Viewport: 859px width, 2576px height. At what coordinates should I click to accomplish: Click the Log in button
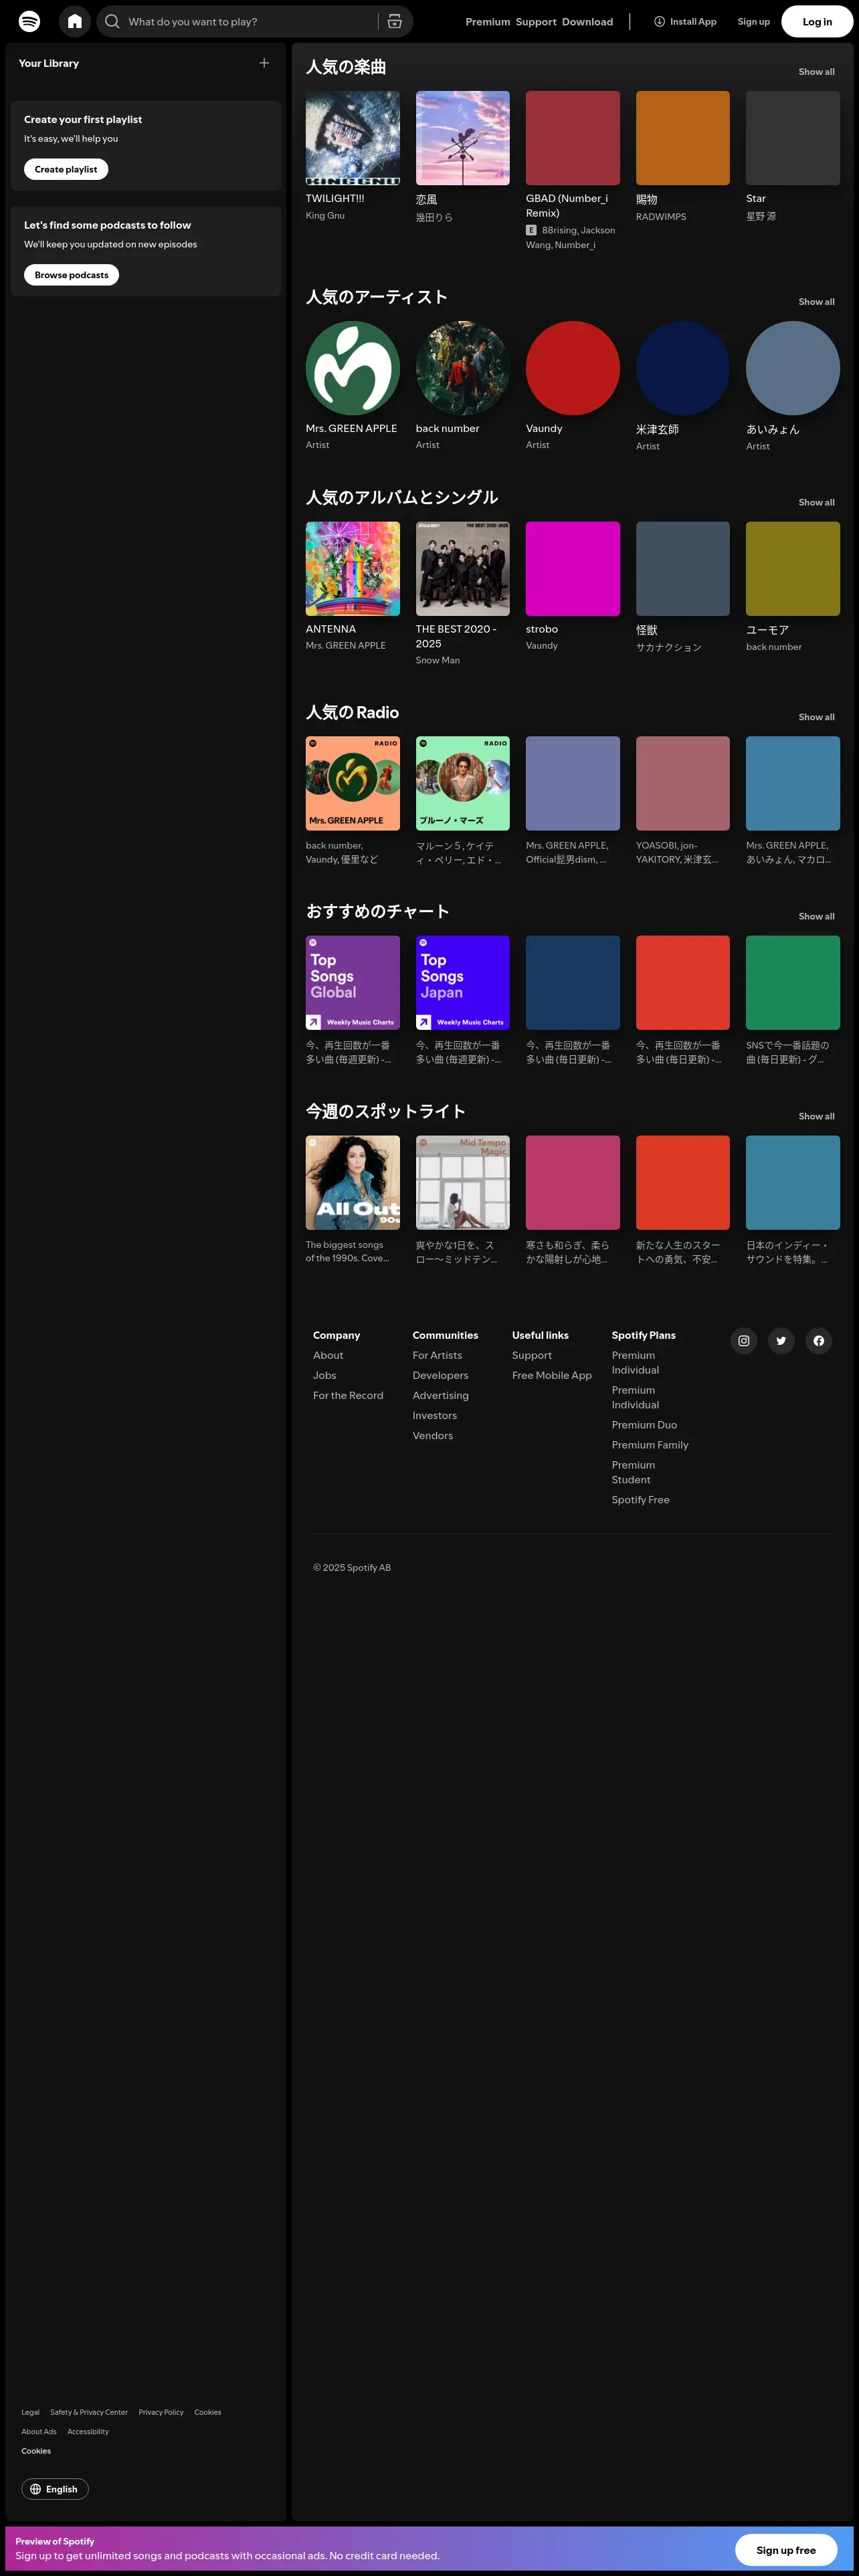[817, 21]
